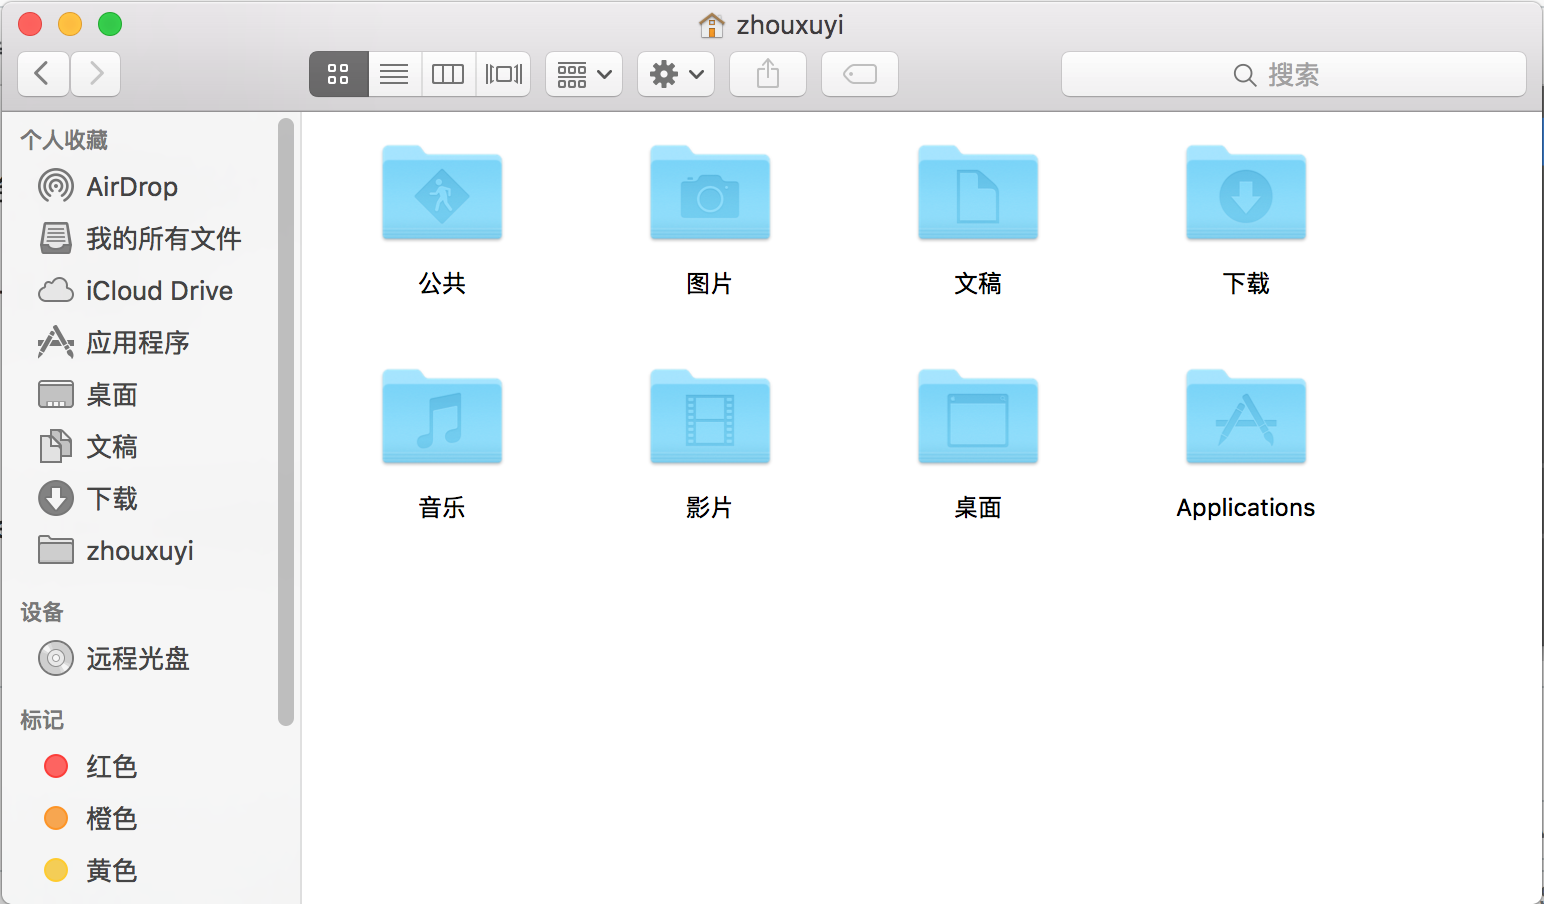Click the forward navigation arrow
Screen dimensions: 1544x904
(x=95, y=73)
